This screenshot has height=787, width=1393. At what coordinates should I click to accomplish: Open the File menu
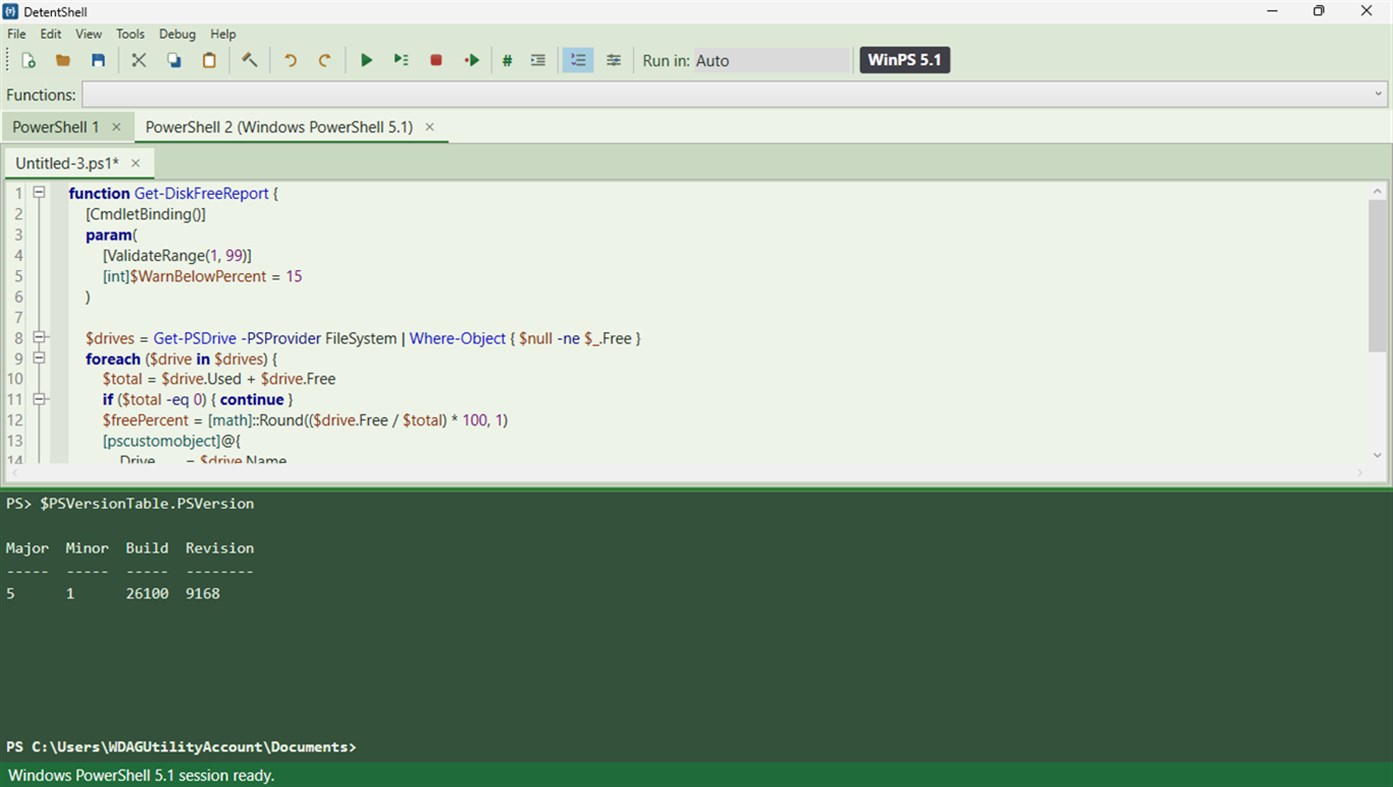17,34
